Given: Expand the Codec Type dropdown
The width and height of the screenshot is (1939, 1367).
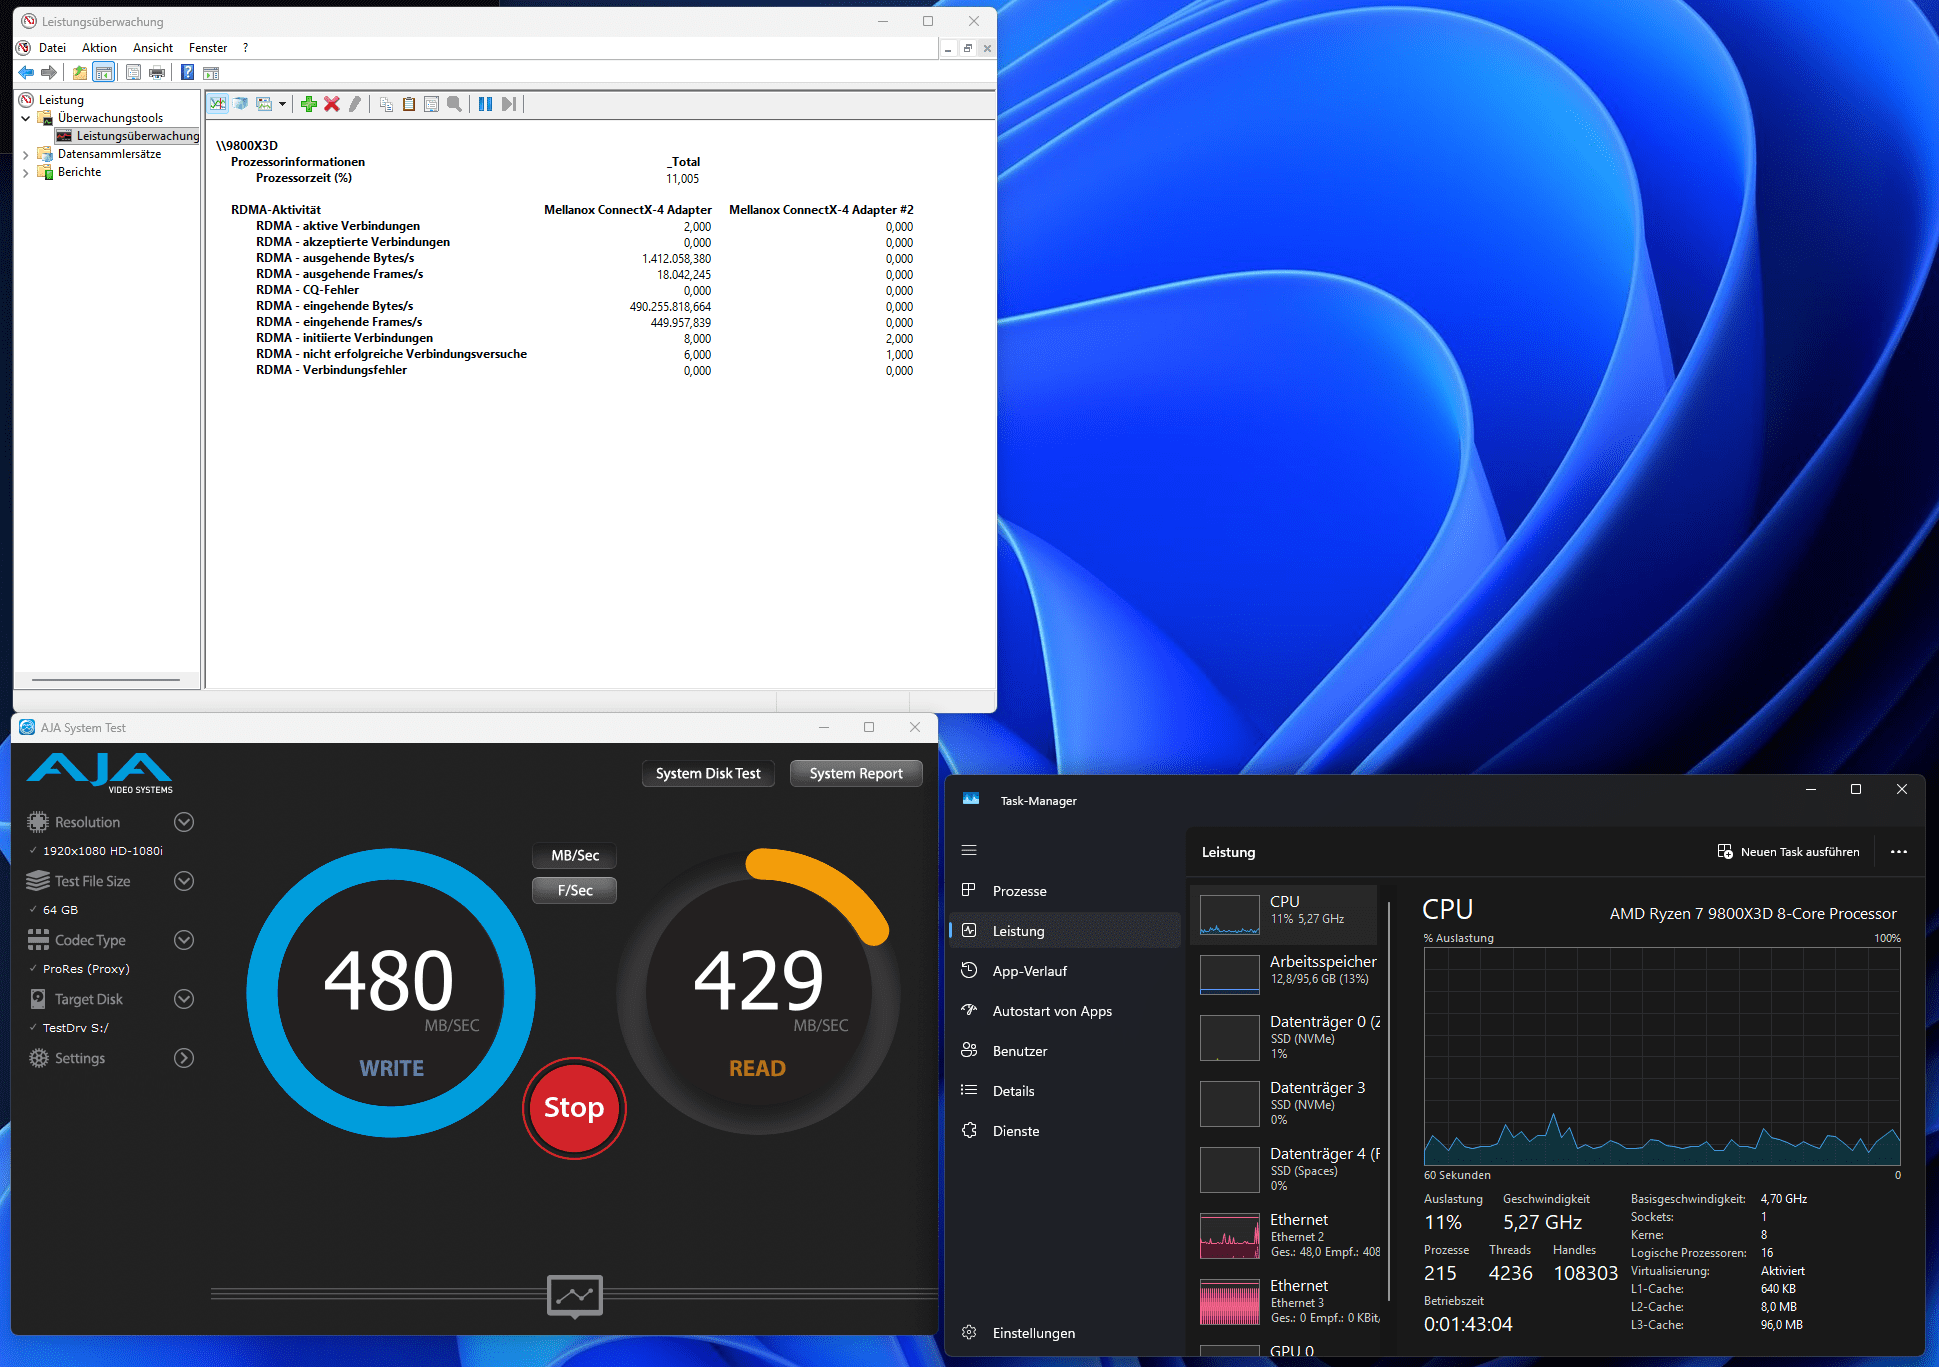Looking at the screenshot, I should (184, 940).
